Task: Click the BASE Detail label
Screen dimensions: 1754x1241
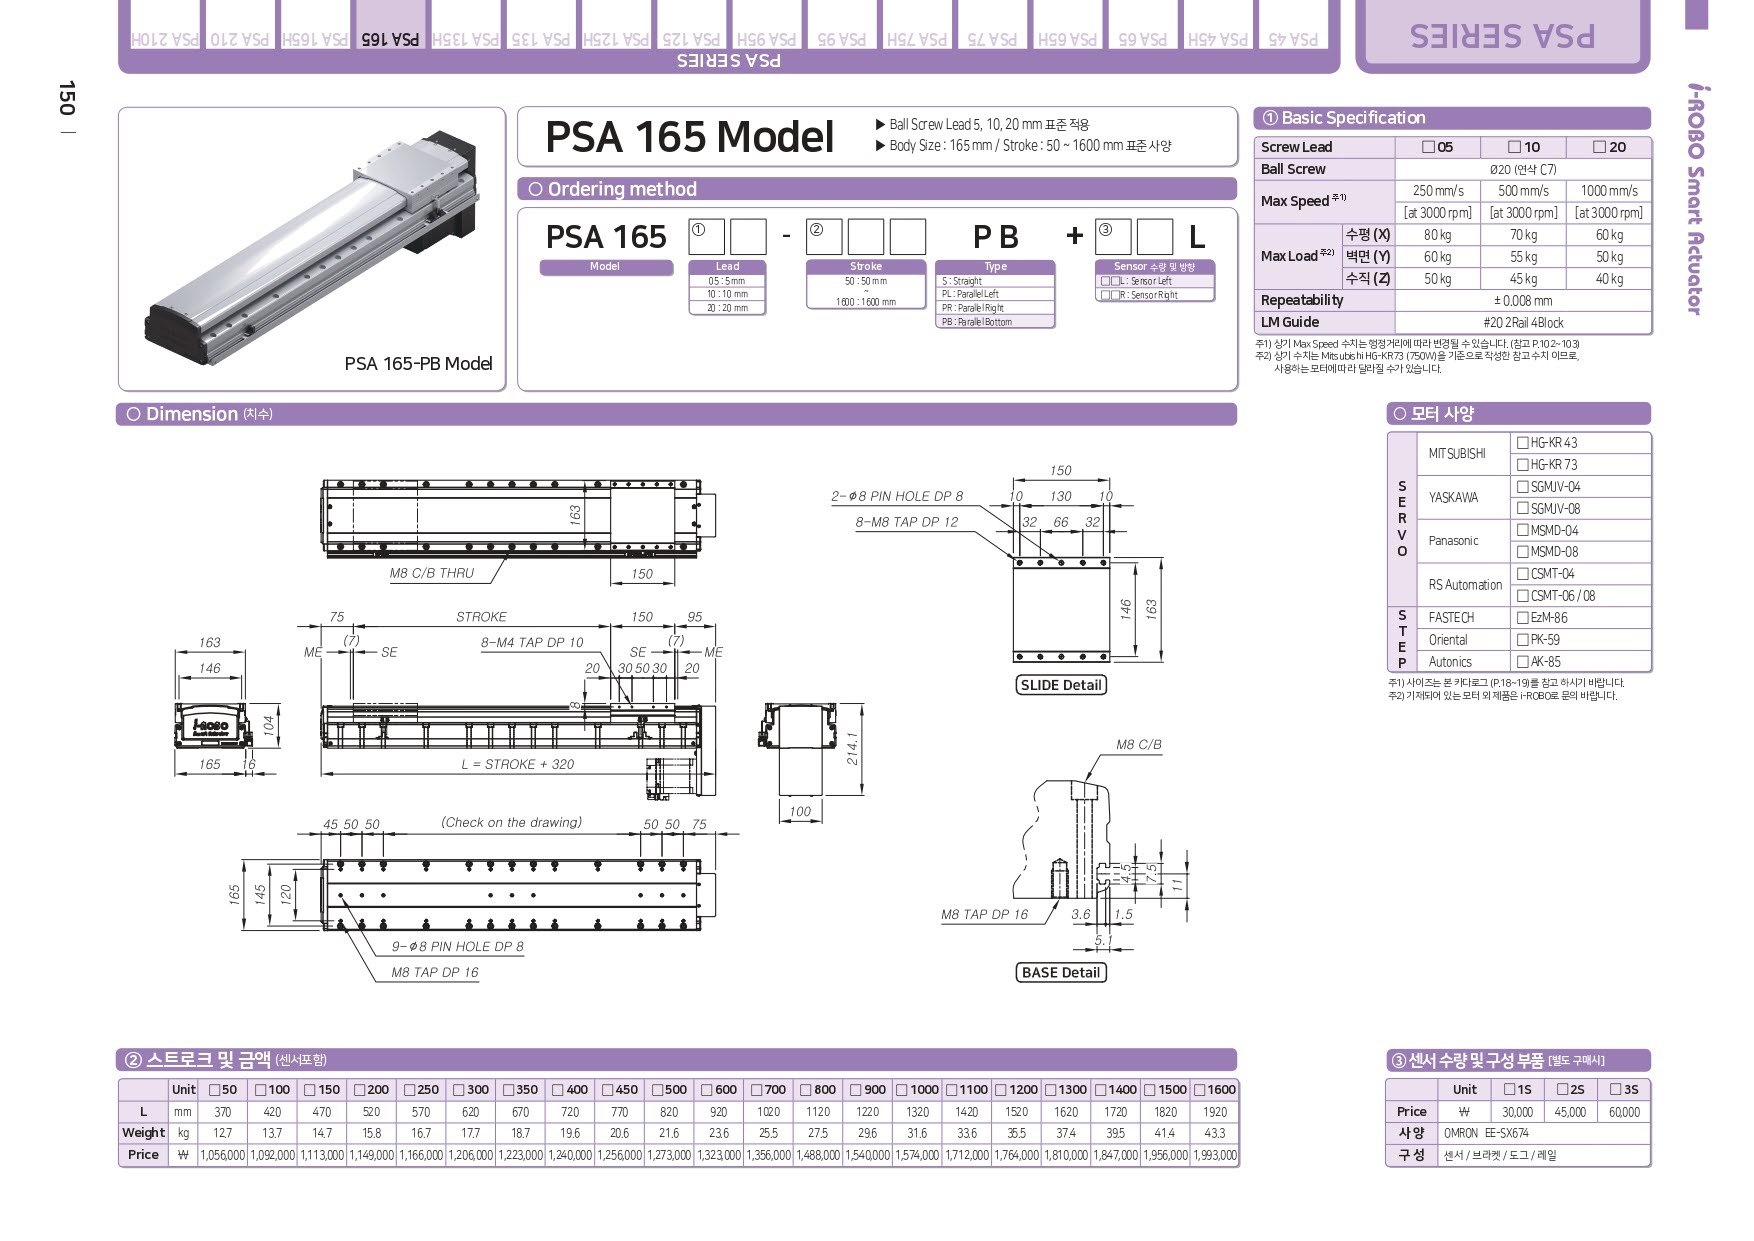Action: 1060,972
